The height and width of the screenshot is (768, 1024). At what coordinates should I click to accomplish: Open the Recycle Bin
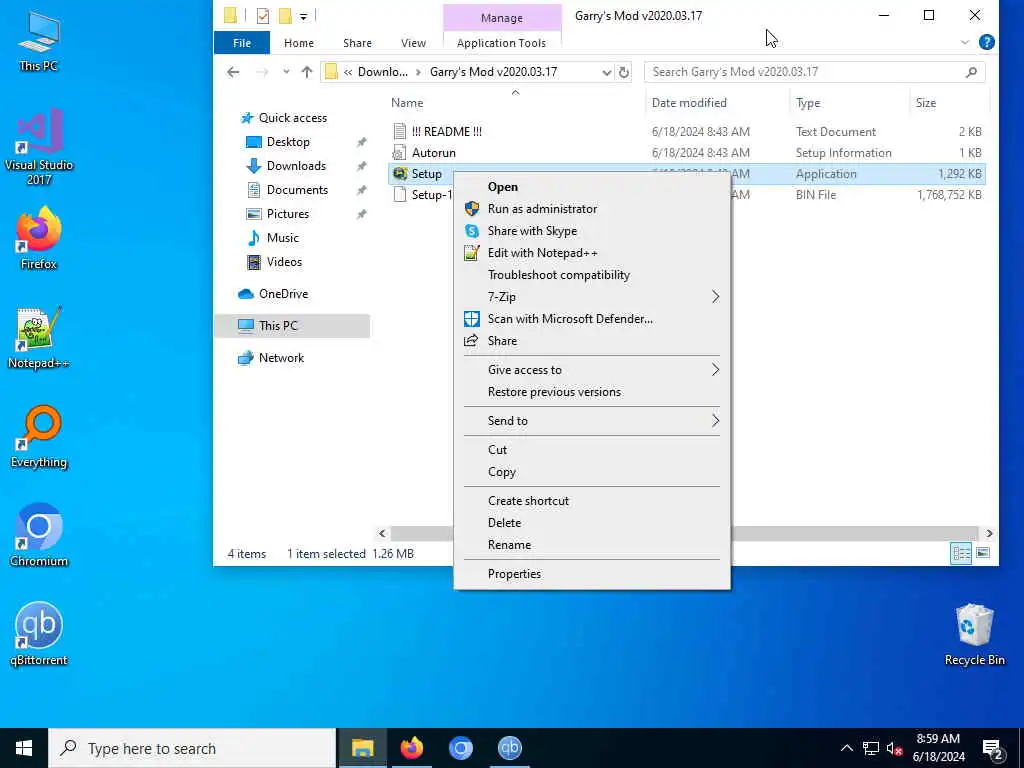click(x=974, y=633)
